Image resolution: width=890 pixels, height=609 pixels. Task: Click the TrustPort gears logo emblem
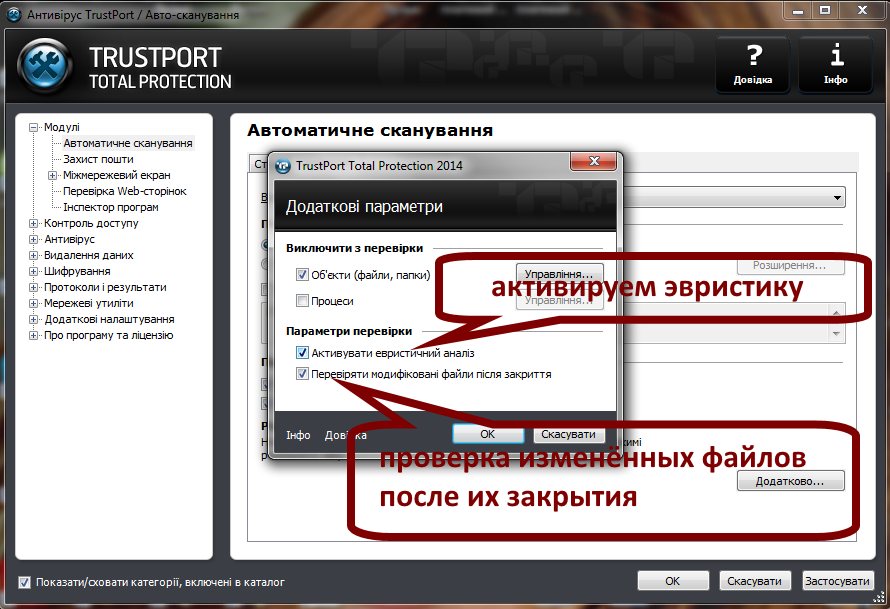click(44, 65)
